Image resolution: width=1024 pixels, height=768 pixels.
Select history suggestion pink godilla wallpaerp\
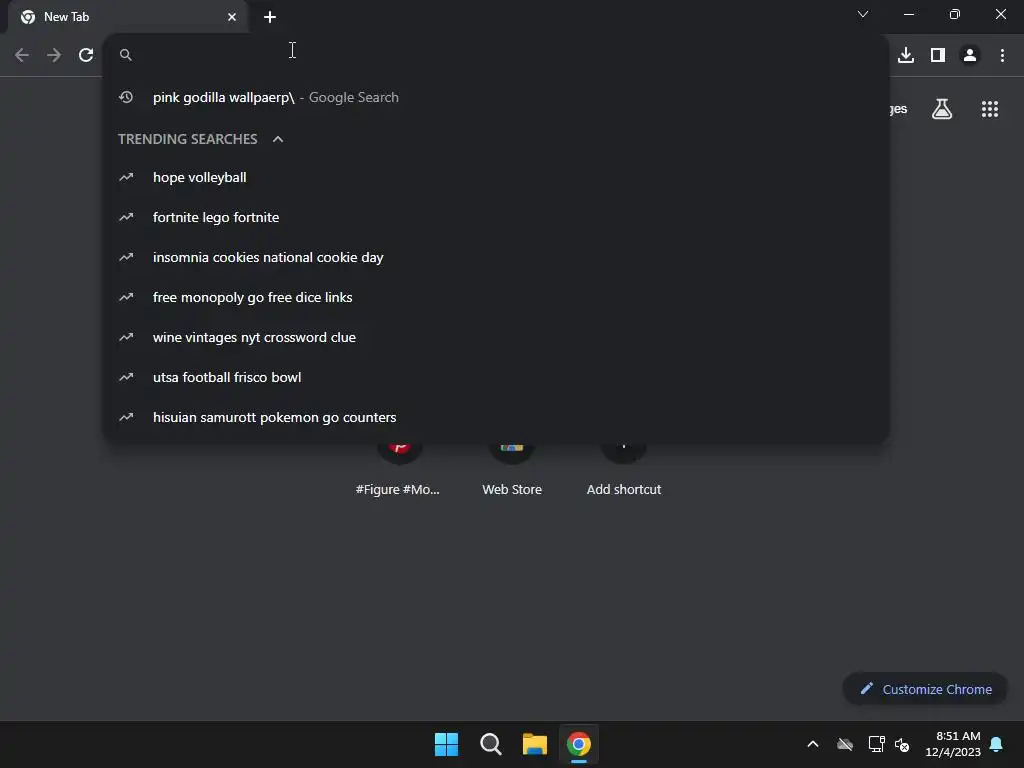click(x=496, y=97)
